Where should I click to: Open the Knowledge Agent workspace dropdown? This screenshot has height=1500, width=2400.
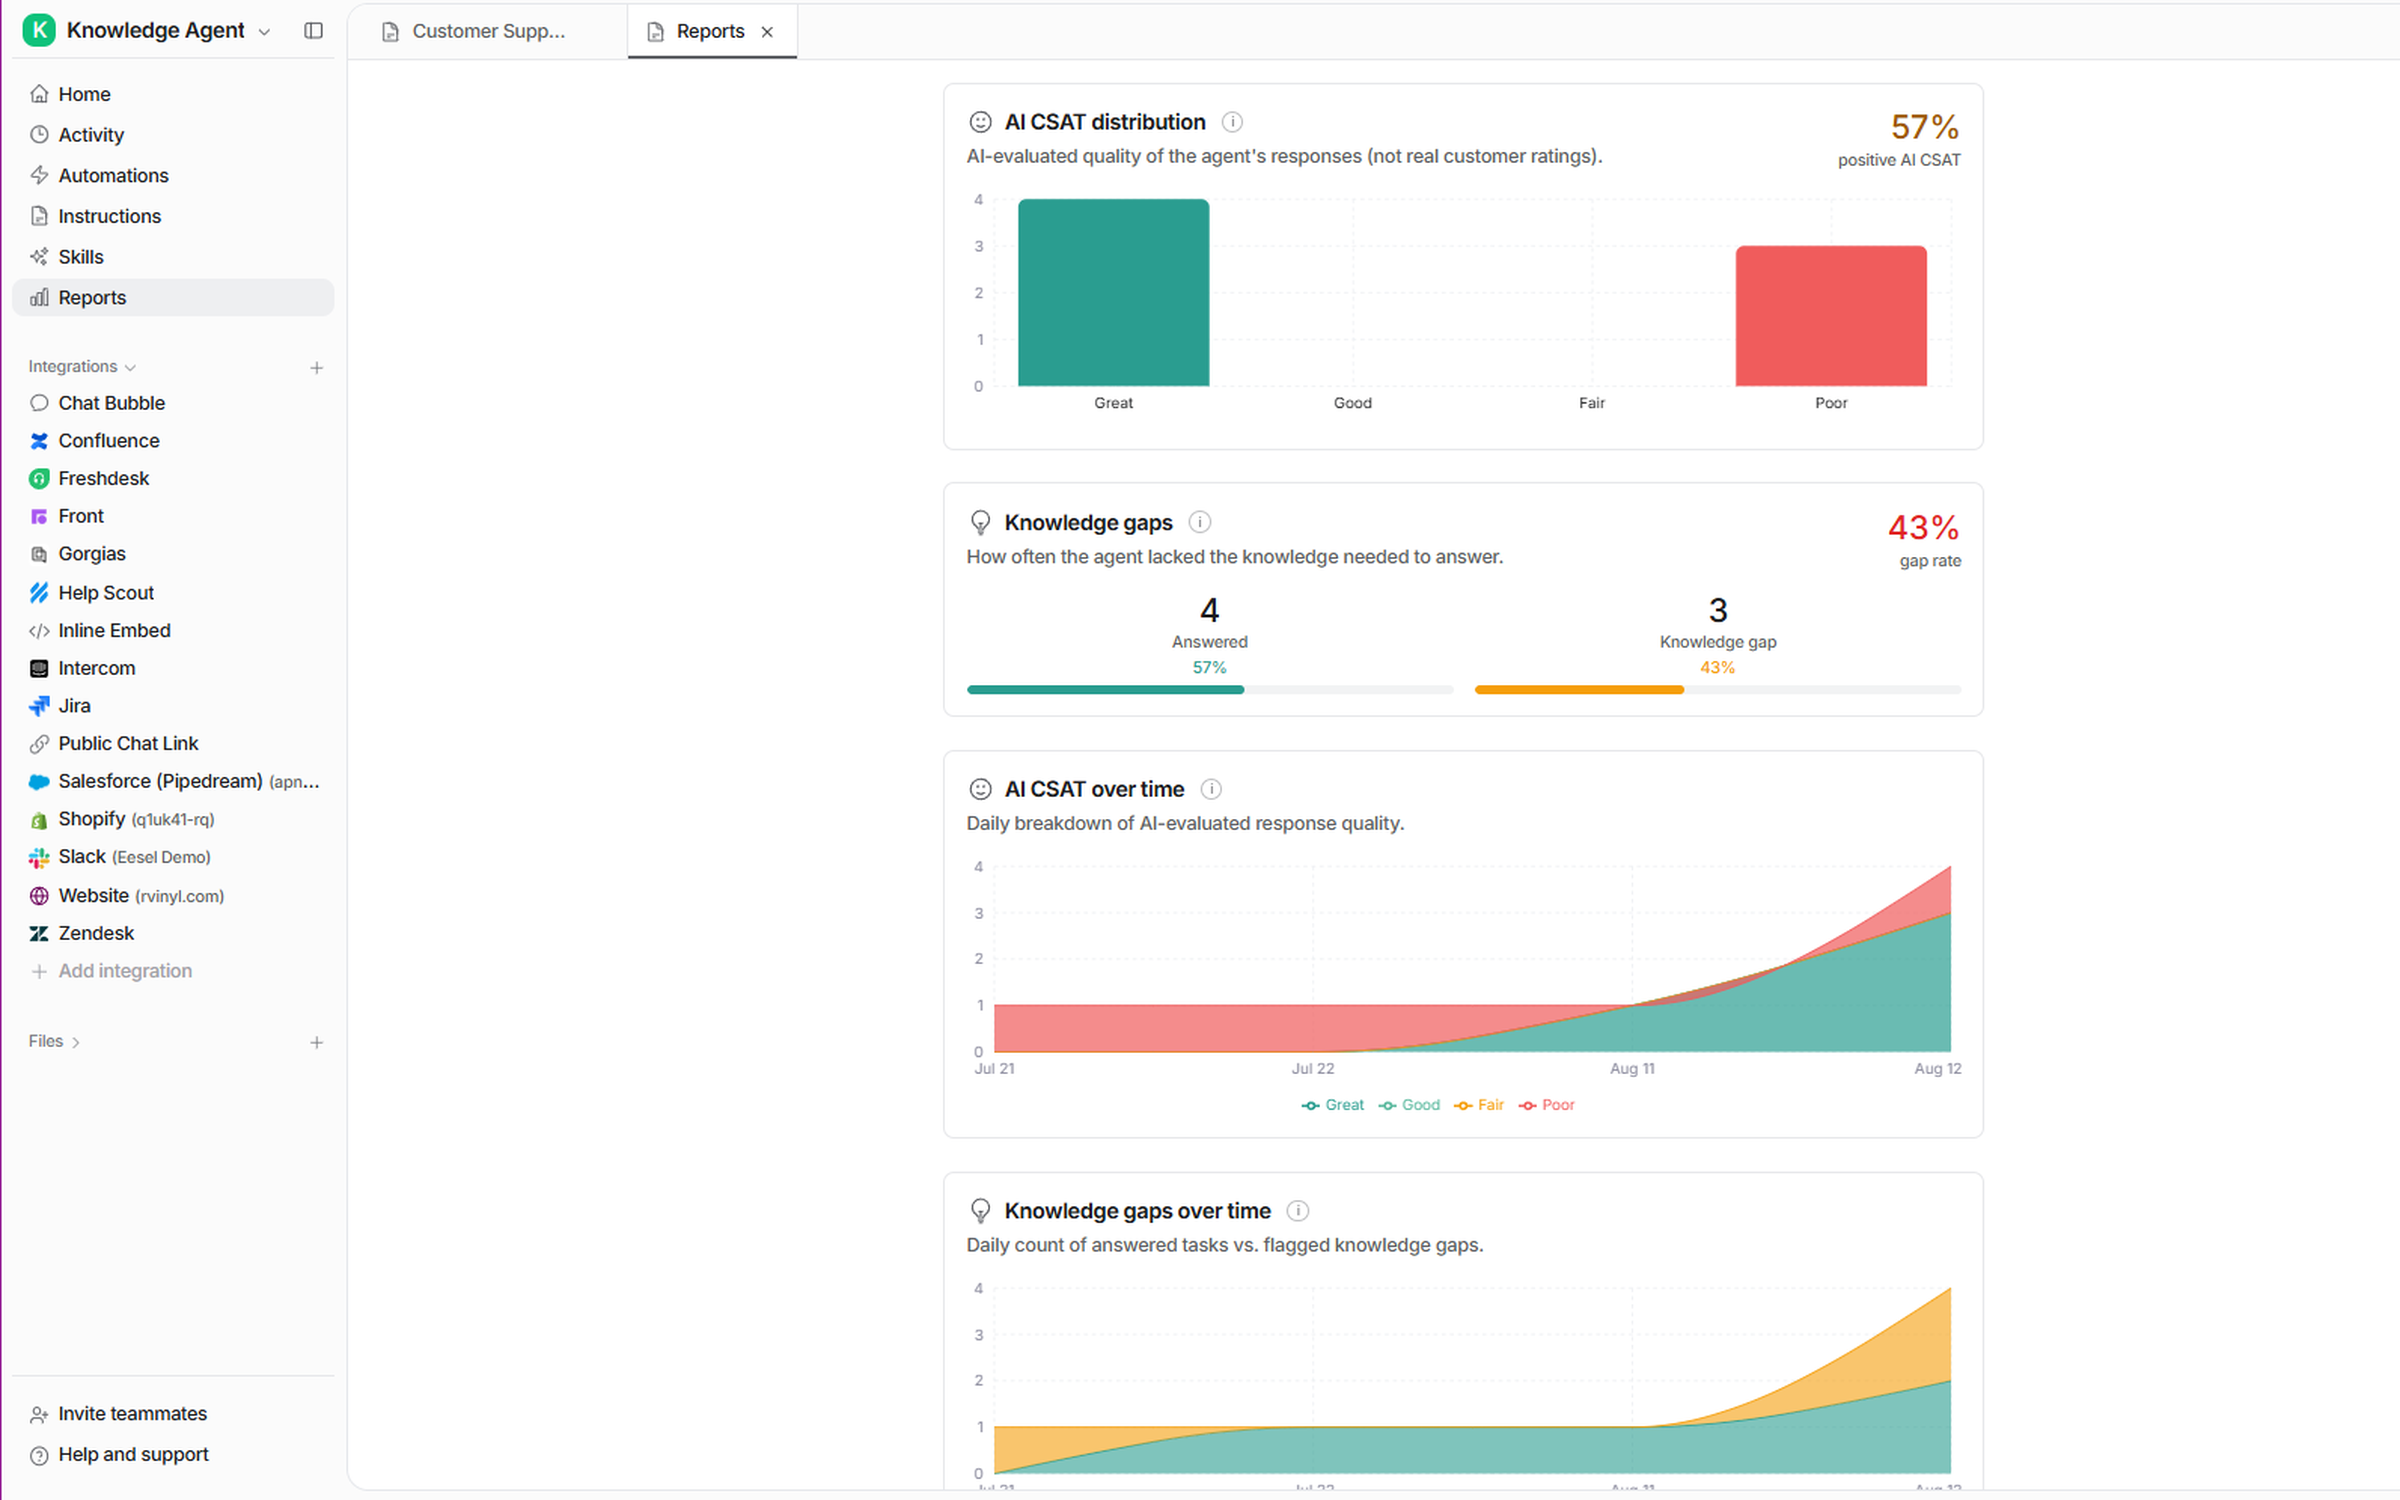[x=264, y=32]
